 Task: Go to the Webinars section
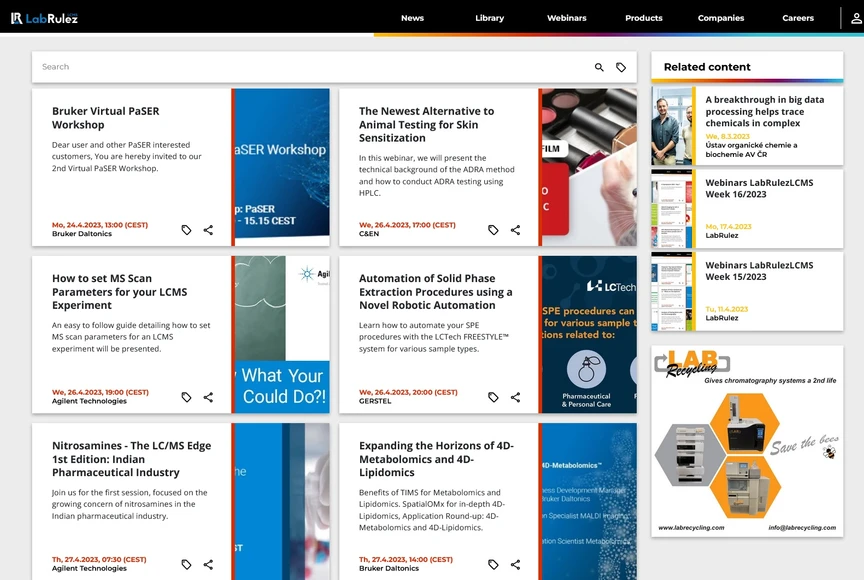coord(566,18)
